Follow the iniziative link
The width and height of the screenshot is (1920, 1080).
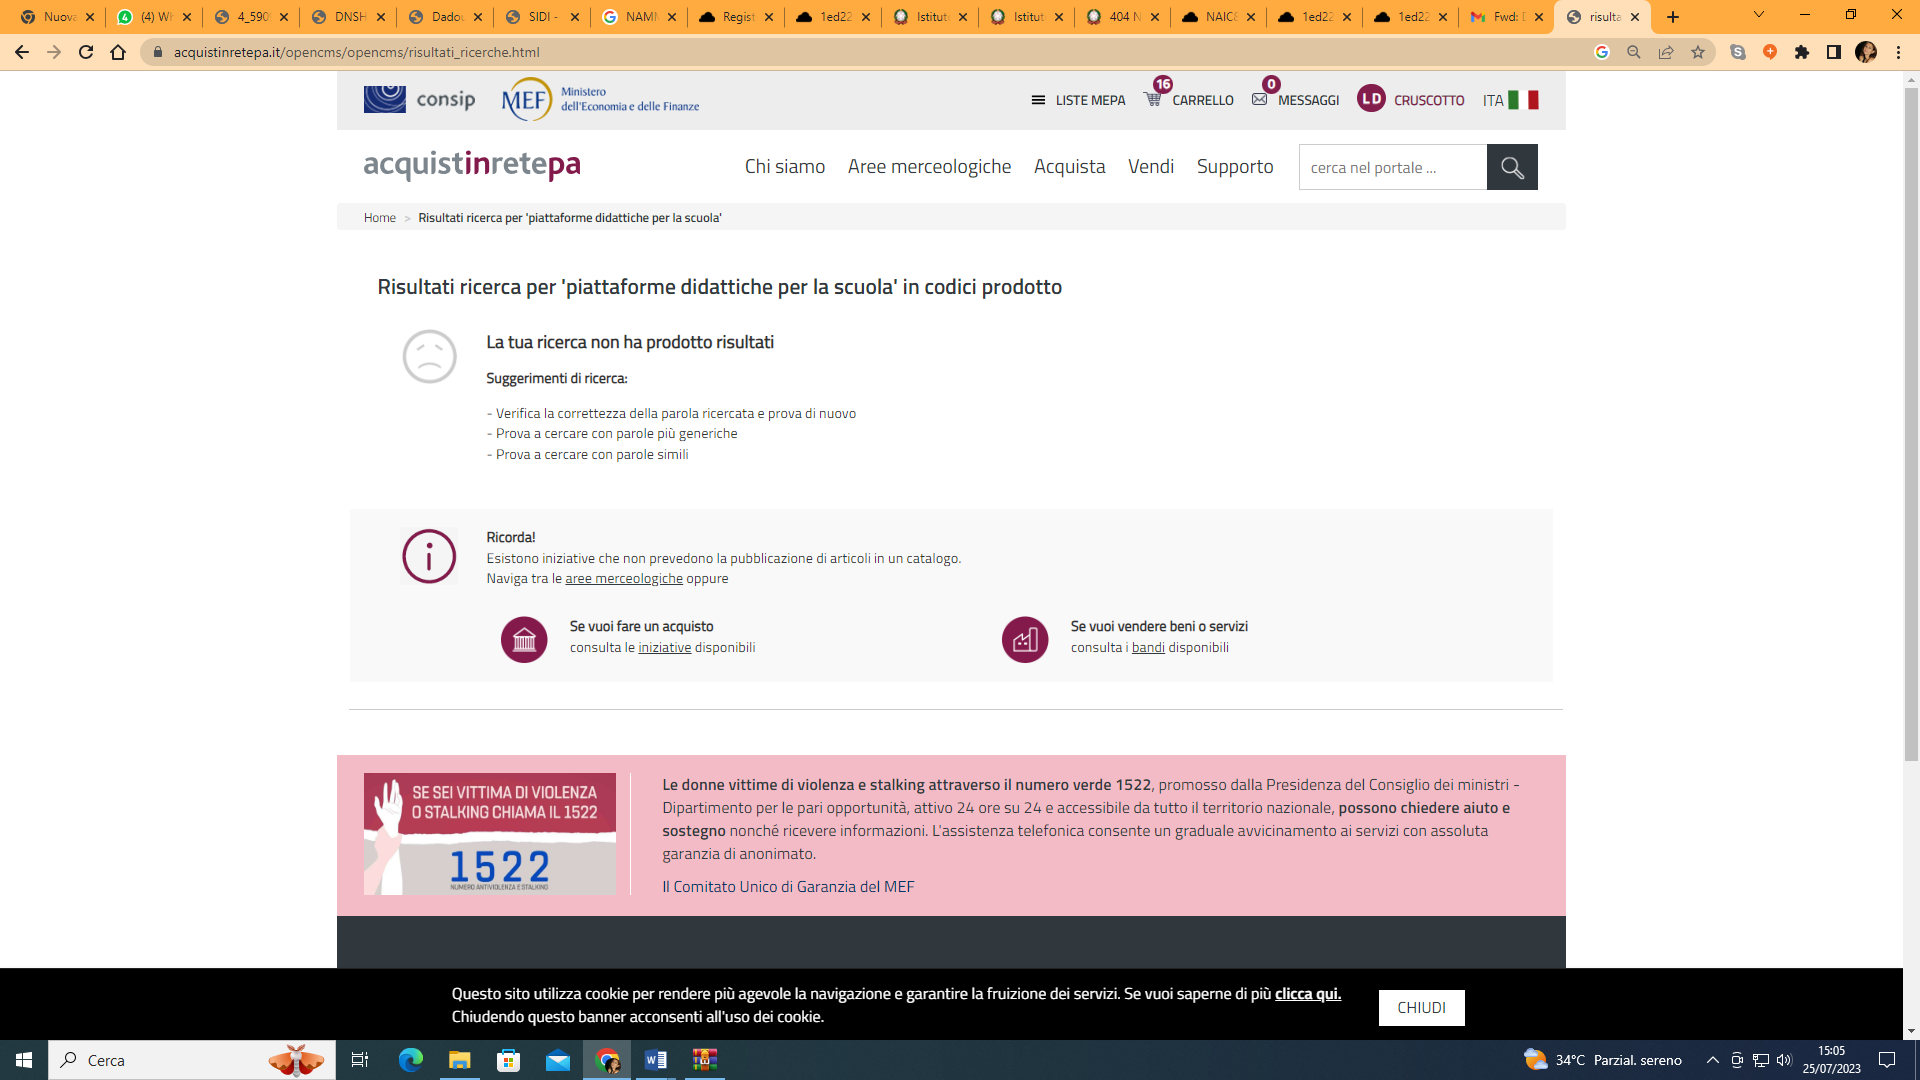pos(664,648)
